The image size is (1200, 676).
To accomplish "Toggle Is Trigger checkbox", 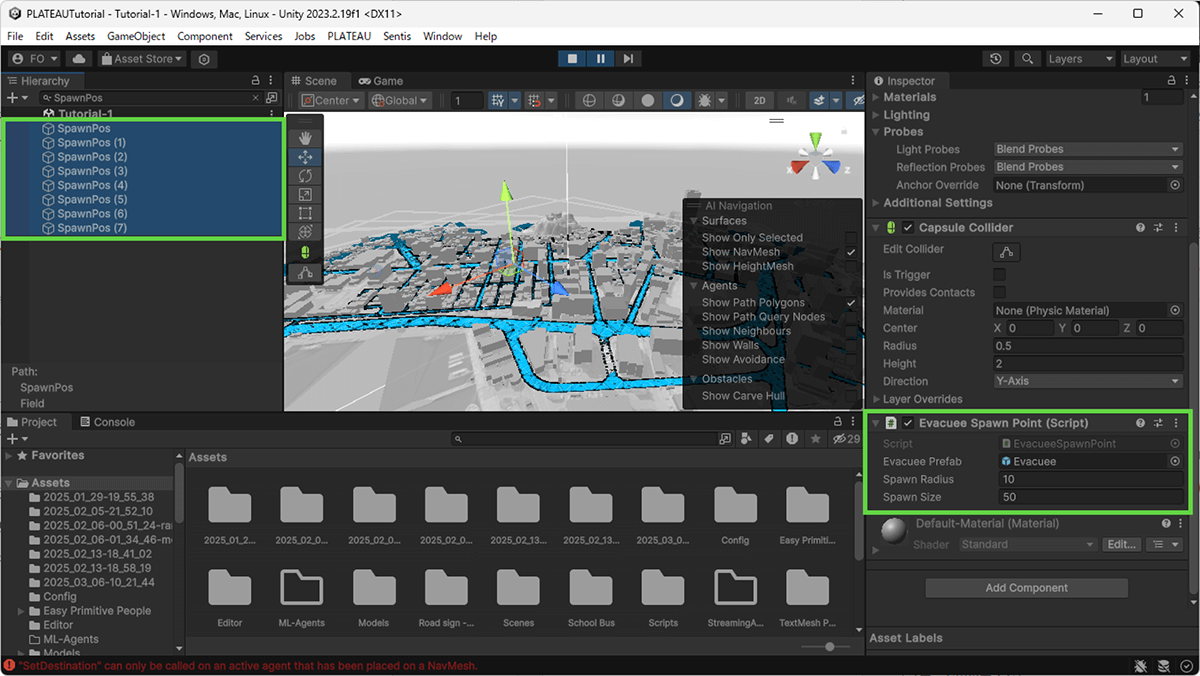I will coord(999,274).
